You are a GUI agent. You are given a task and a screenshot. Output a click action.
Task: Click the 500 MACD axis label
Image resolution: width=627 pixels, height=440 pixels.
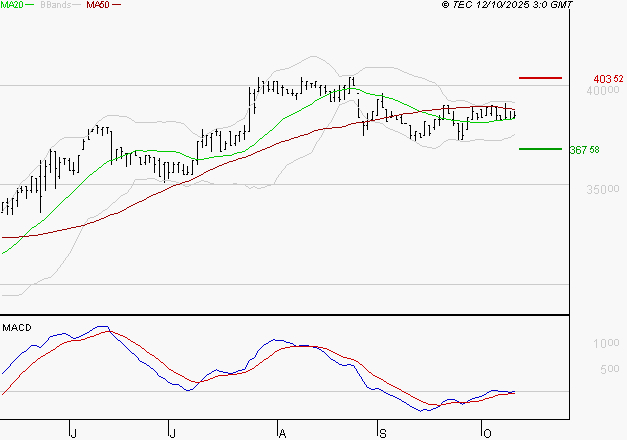coord(609,369)
